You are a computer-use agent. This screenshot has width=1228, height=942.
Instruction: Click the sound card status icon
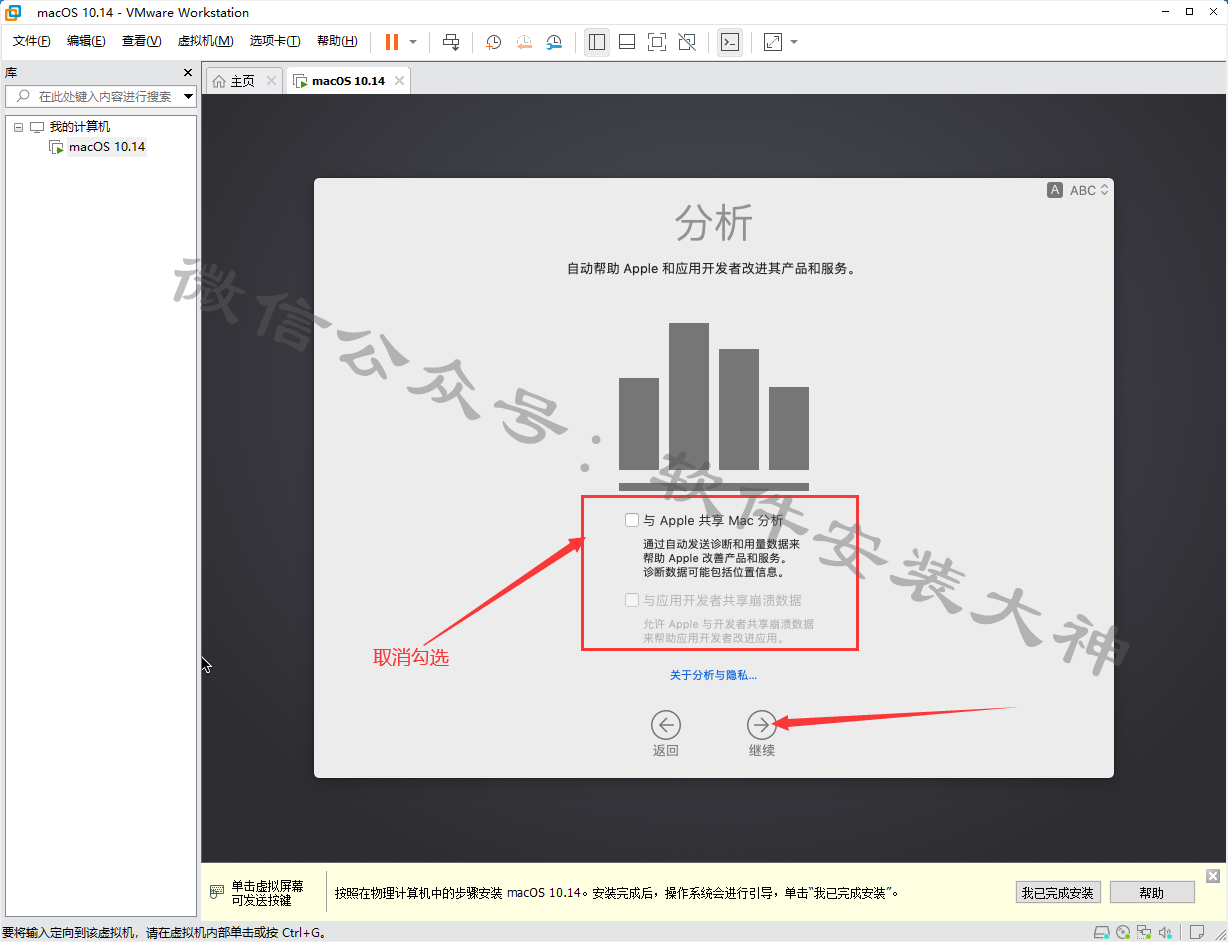click(1166, 932)
